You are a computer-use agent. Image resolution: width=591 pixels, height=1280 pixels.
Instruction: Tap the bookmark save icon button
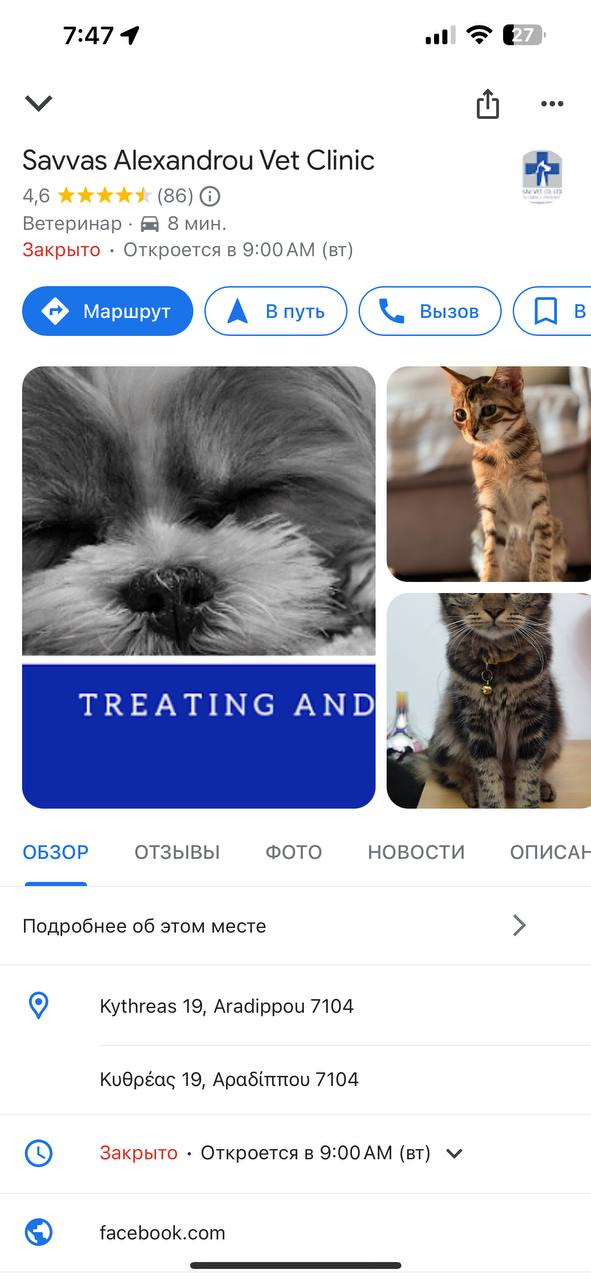(552, 311)
